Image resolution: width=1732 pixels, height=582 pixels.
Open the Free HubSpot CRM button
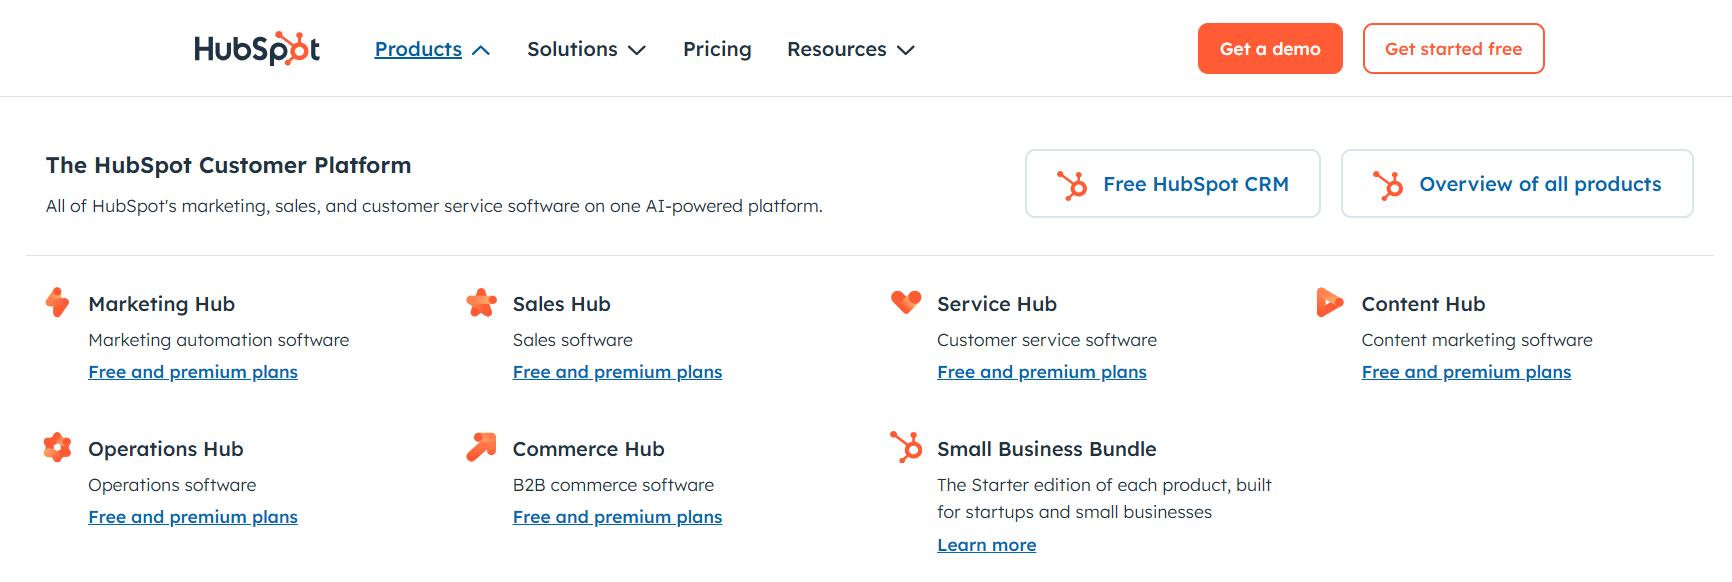pos(1173,184)
